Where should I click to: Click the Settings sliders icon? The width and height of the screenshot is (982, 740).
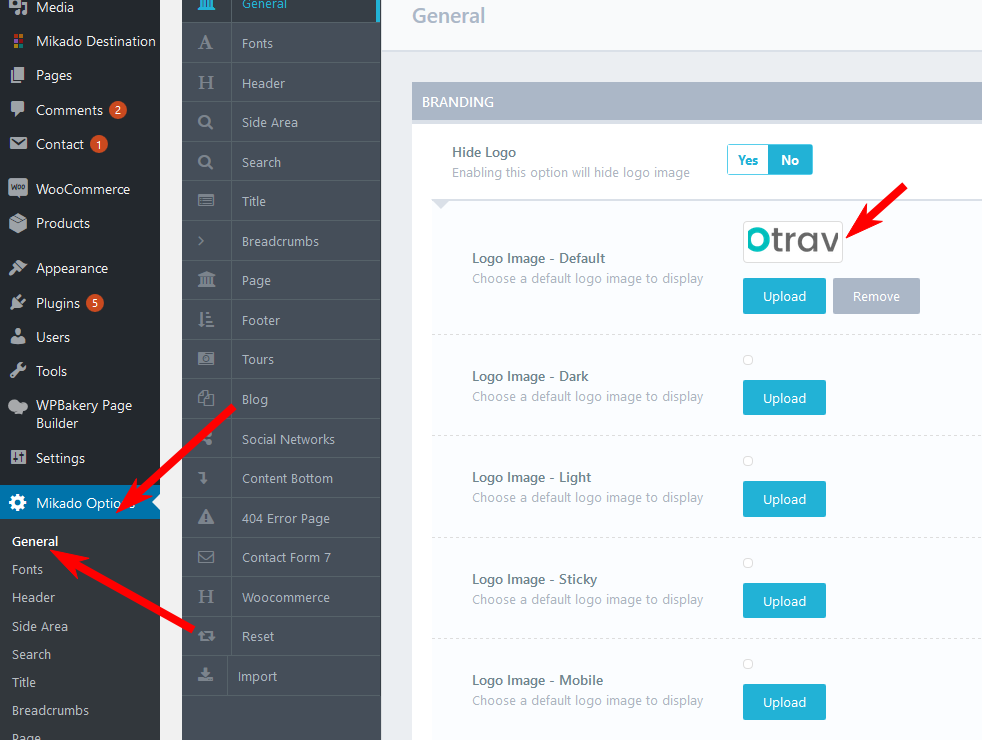click(18, 457)
